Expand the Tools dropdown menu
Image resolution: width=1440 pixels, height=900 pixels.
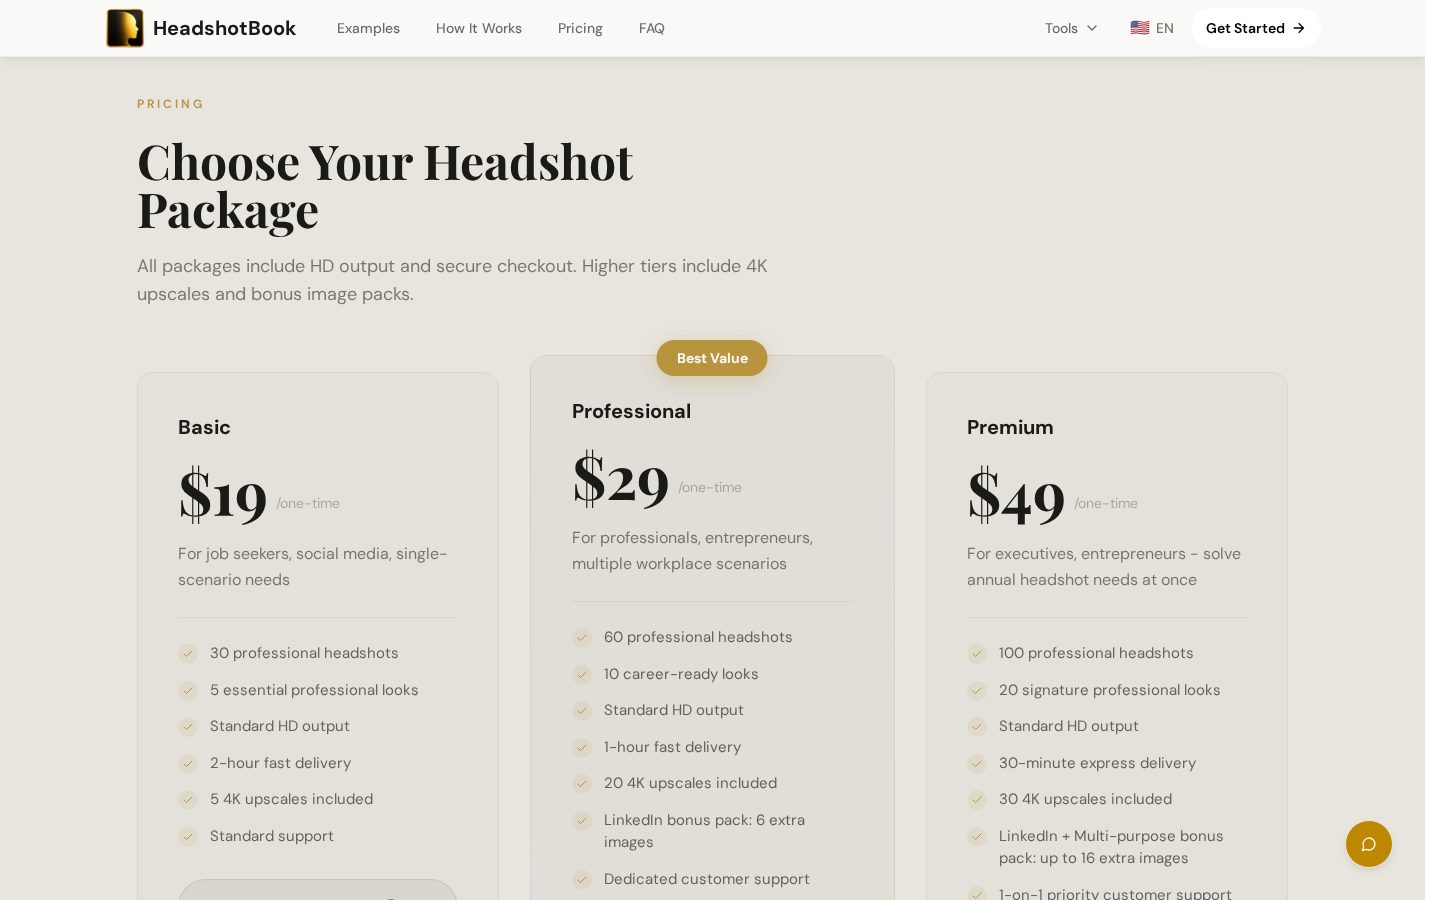[x=1071, y=28]
